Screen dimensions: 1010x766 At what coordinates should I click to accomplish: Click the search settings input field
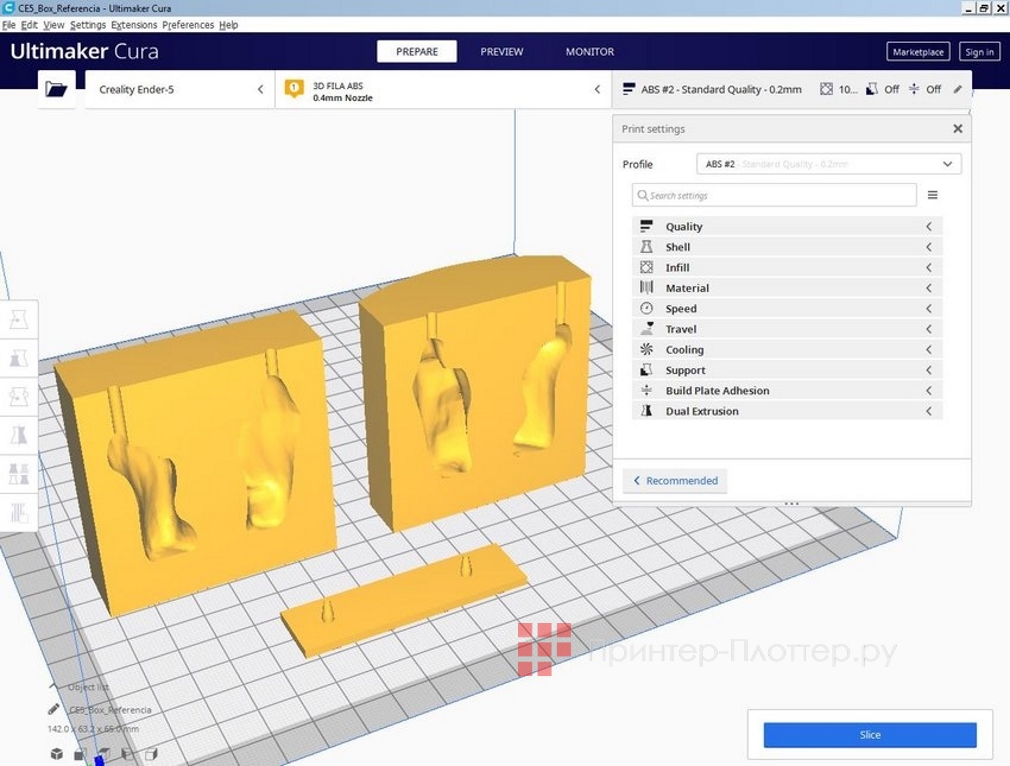775,195
